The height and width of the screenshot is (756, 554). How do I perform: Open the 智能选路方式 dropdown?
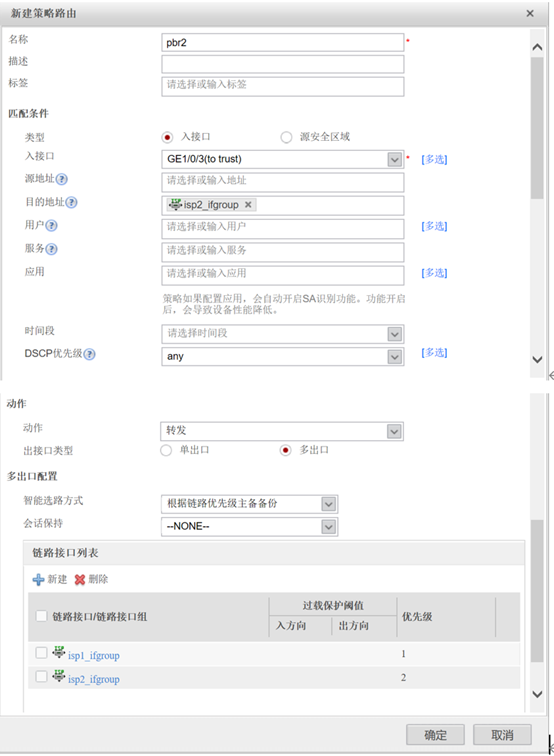(x=328, y=504)
